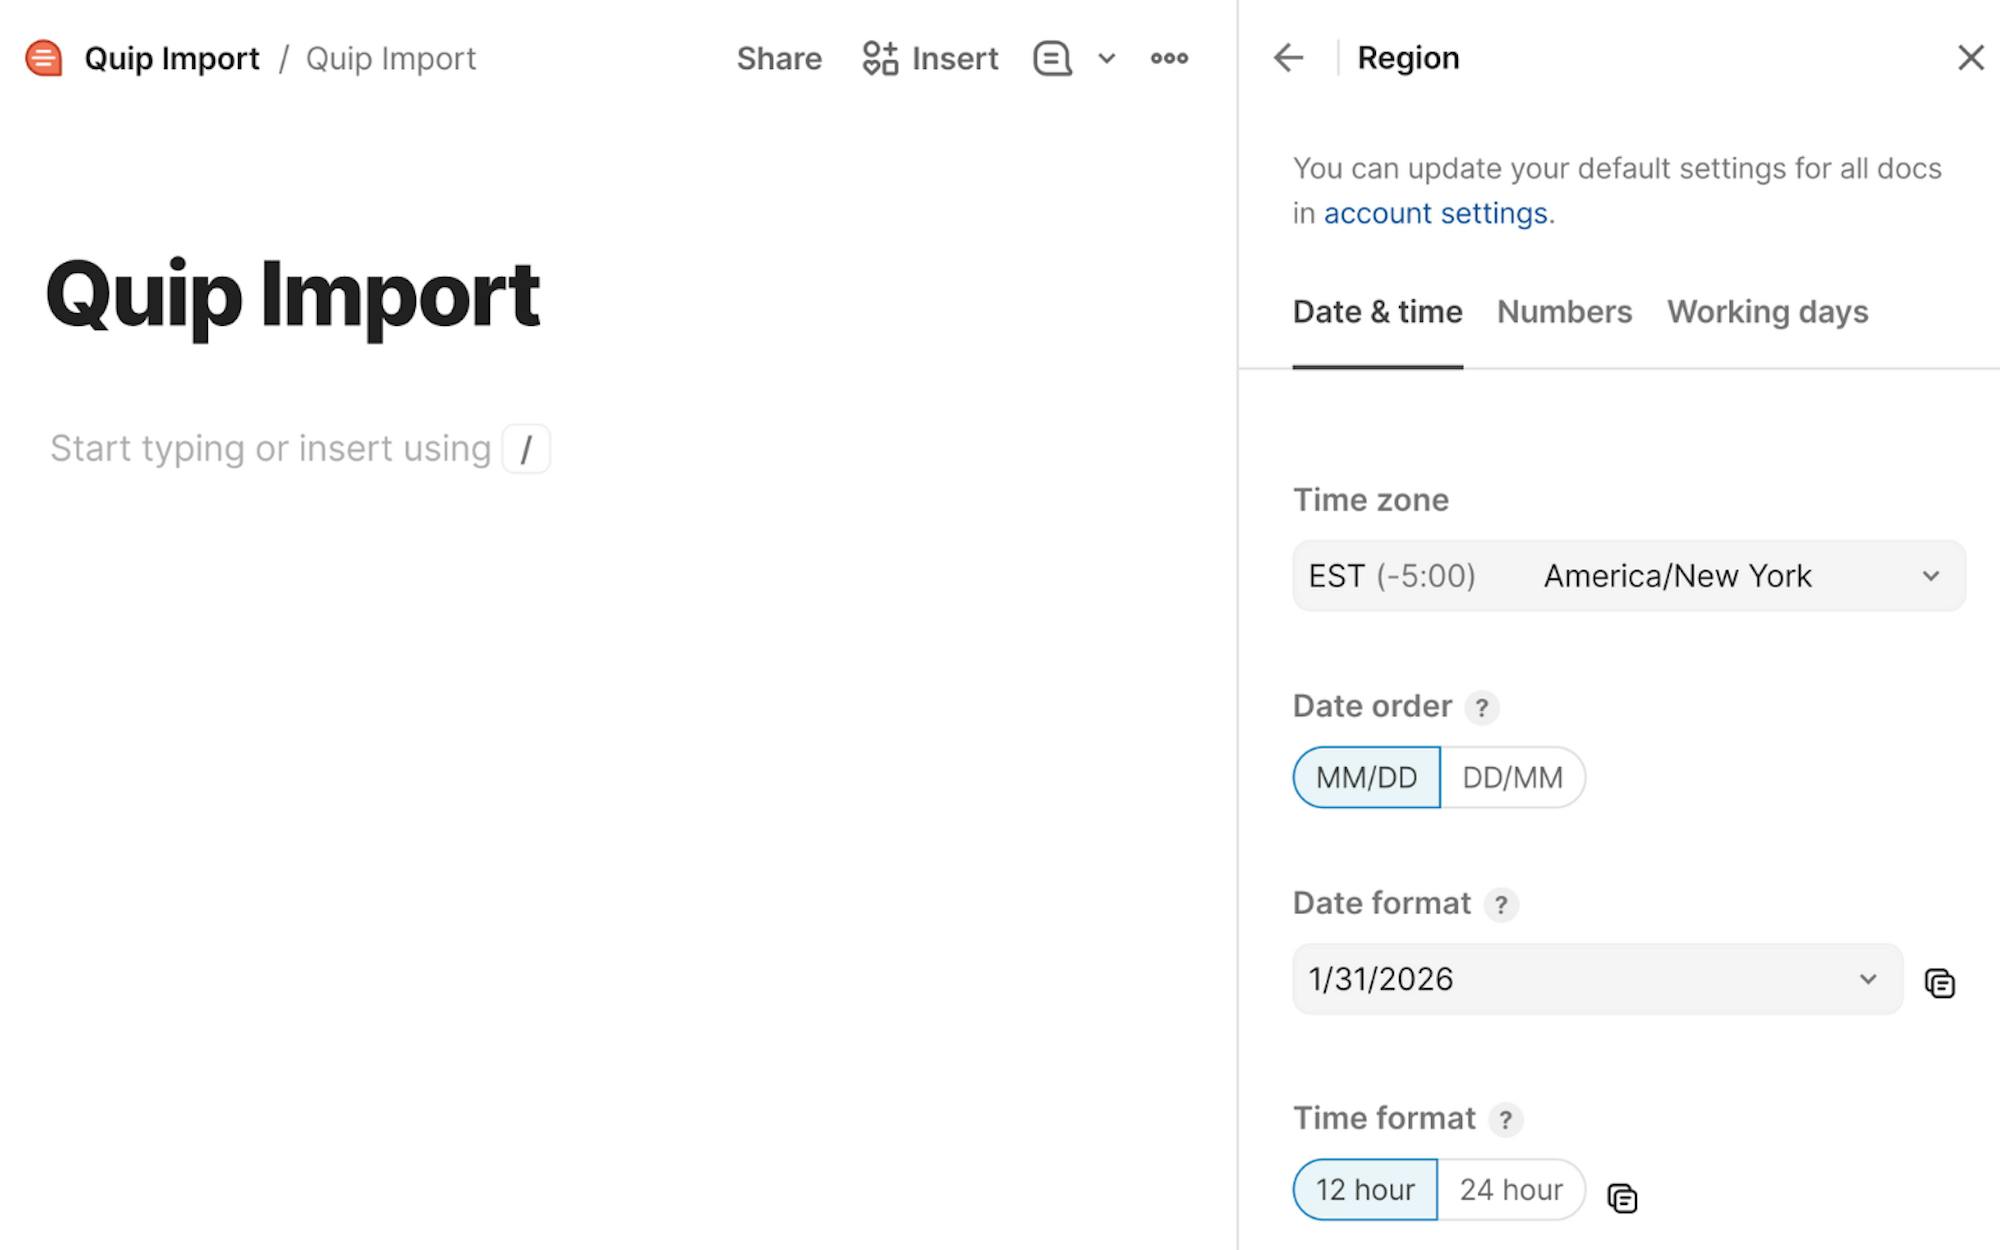Expand the Date format dropdown
This screenshot has width=2000, height=1250.
pos(1597,979)
